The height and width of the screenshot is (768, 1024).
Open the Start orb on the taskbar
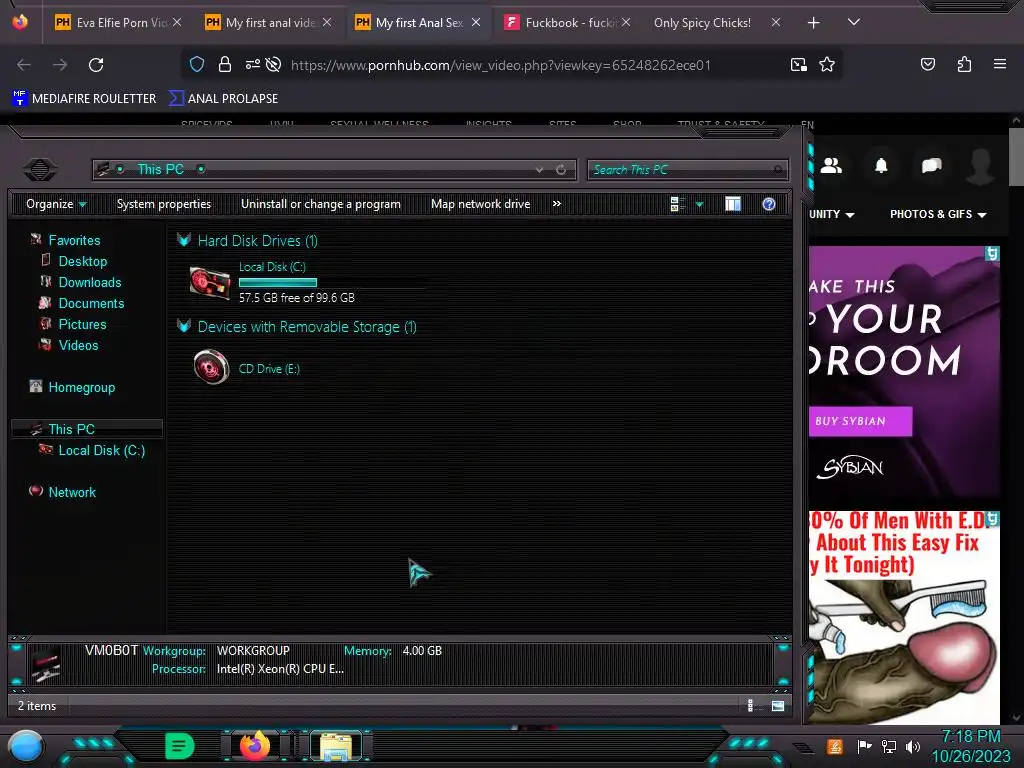25,747
